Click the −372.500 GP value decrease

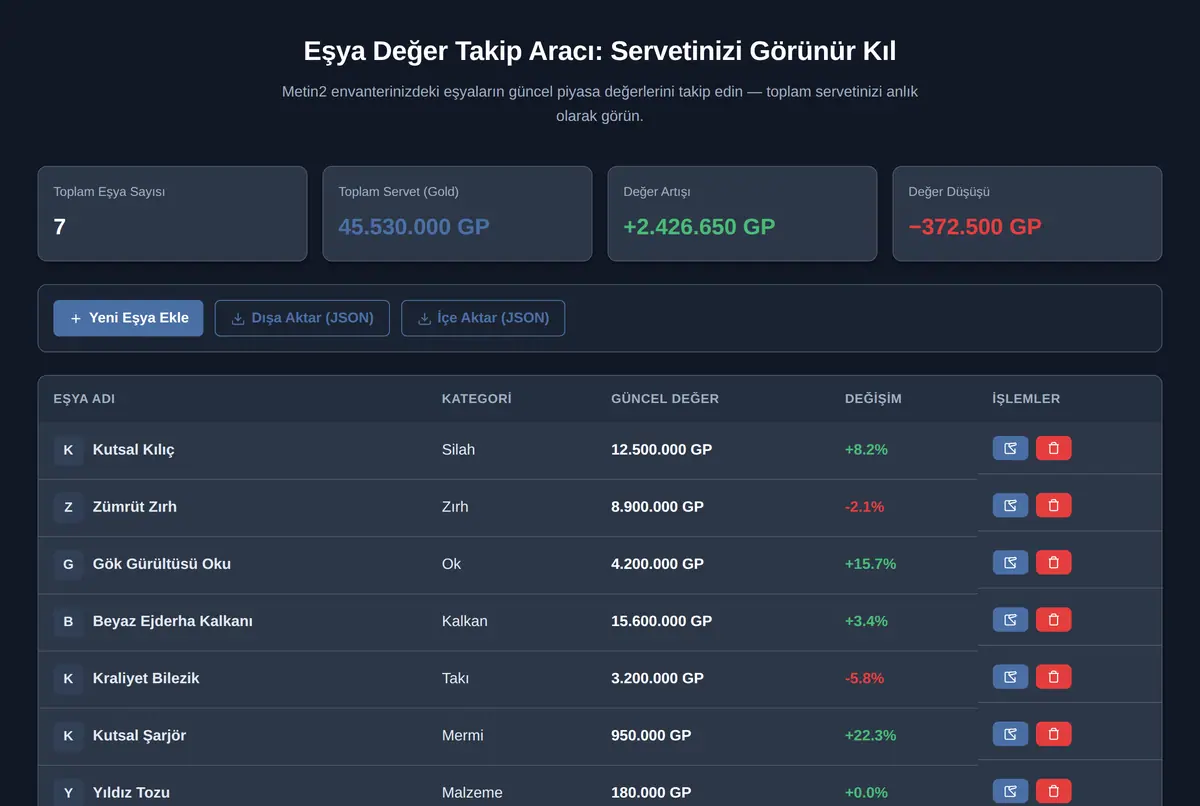pyautogui.click(x=975, y=227)
